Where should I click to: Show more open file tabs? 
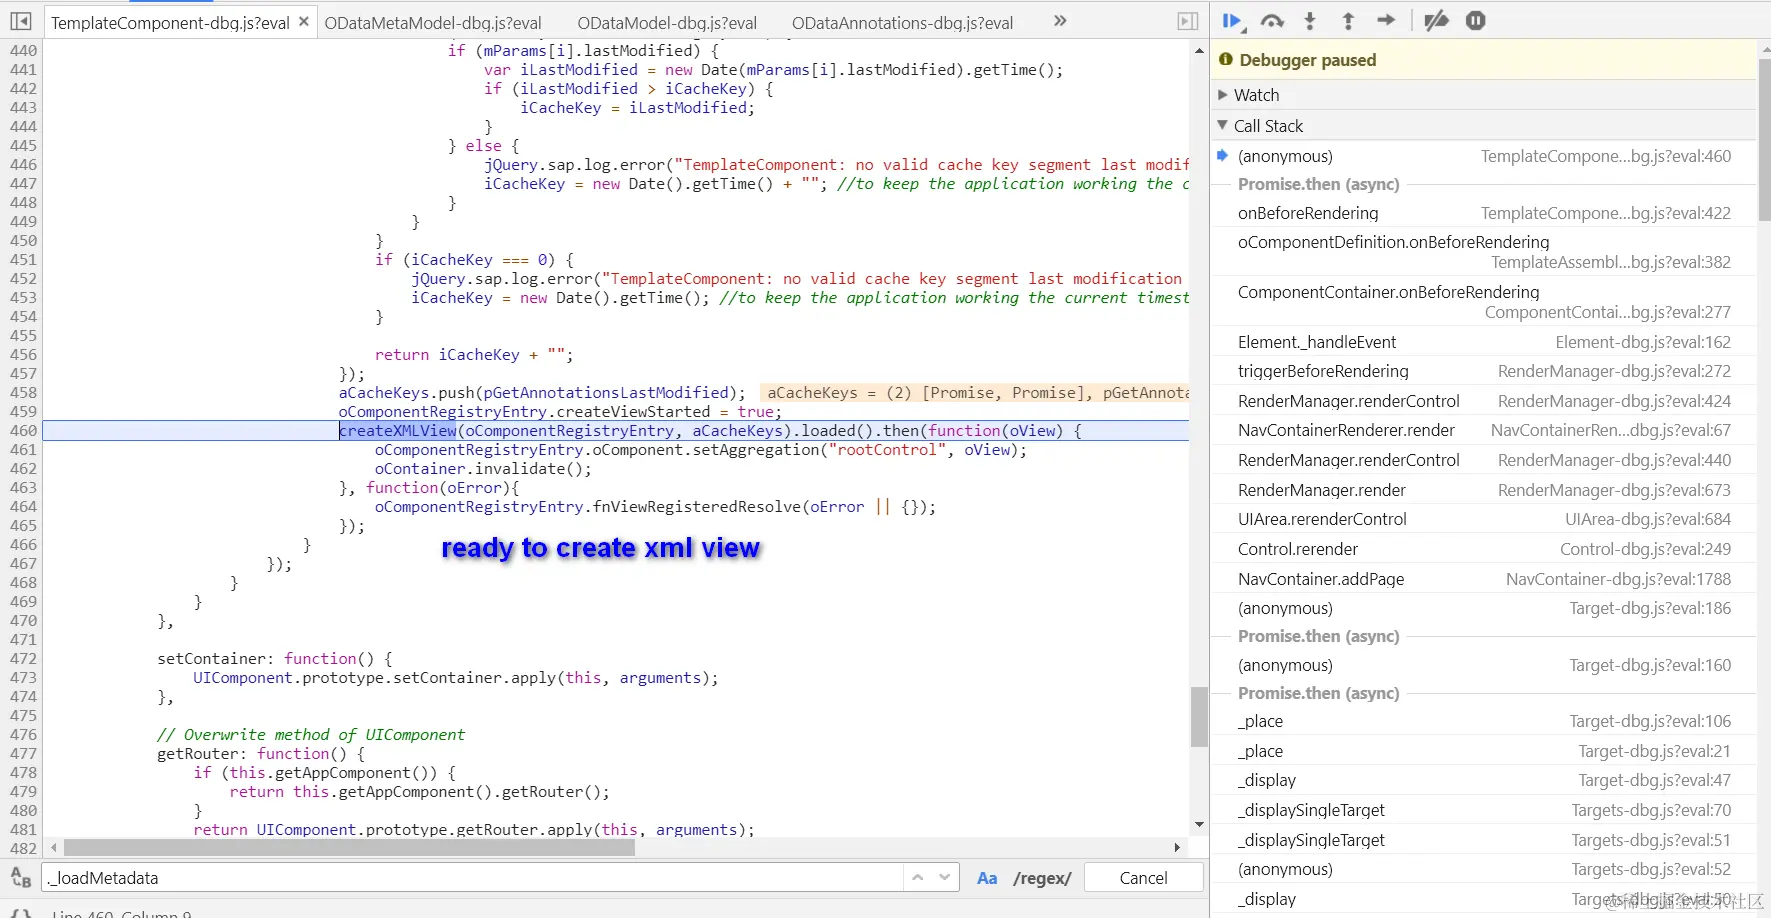tap(1060, 21)
